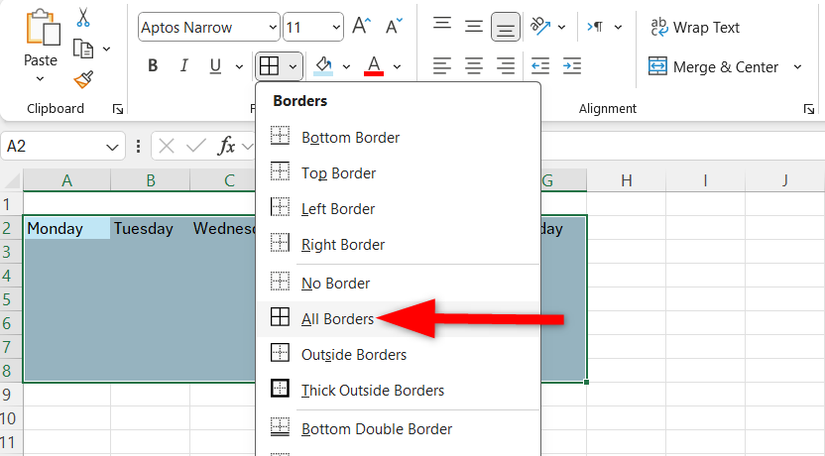This screenshot has height=456, width=825.
Task: Open Insert Function fx button
Action: pyautogui.click(x=226, y=146)
